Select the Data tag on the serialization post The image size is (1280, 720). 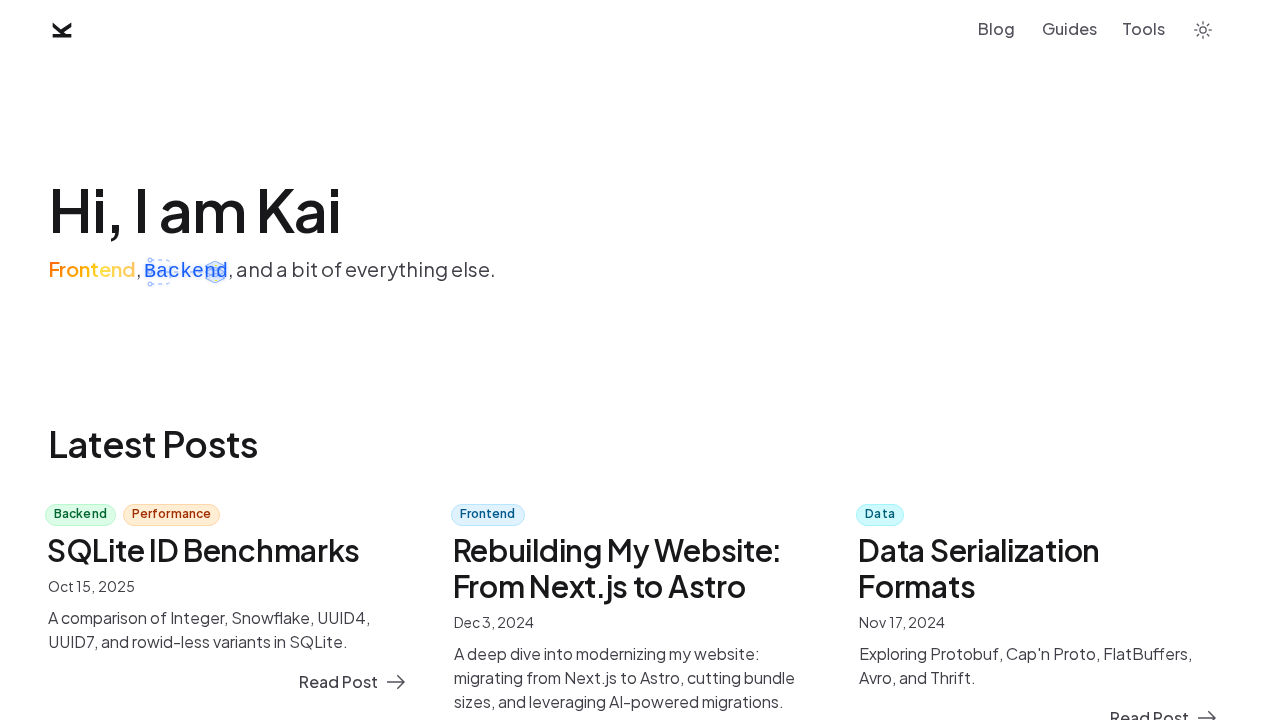click(x=879, y=513)
